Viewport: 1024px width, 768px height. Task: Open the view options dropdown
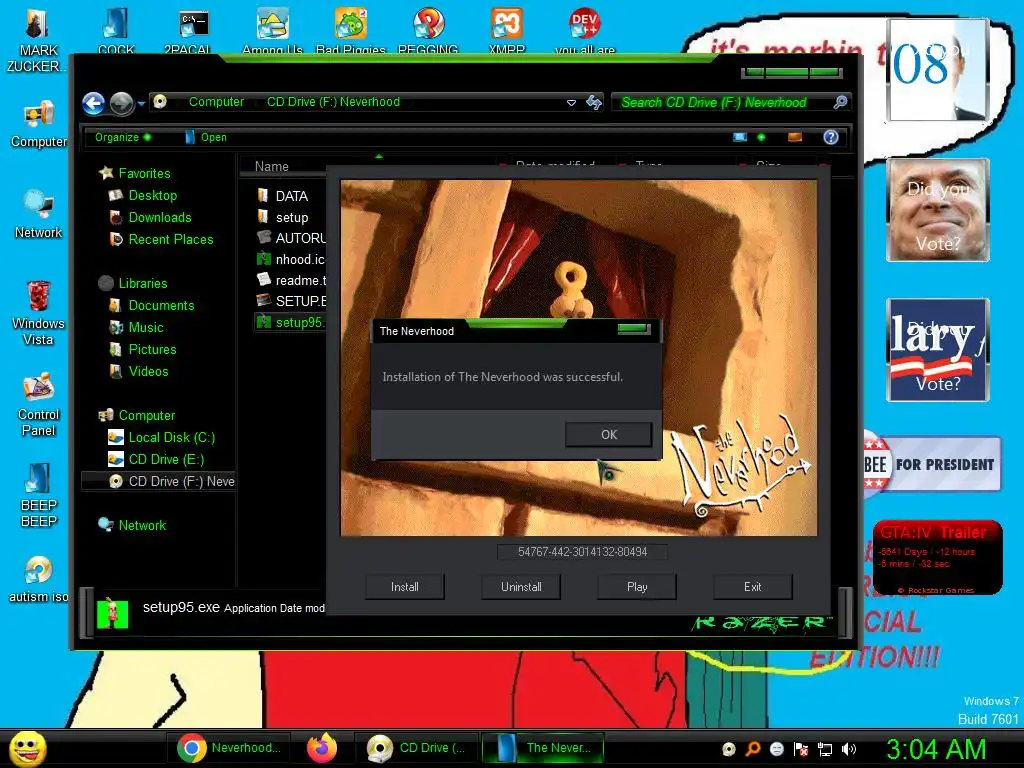761,137
